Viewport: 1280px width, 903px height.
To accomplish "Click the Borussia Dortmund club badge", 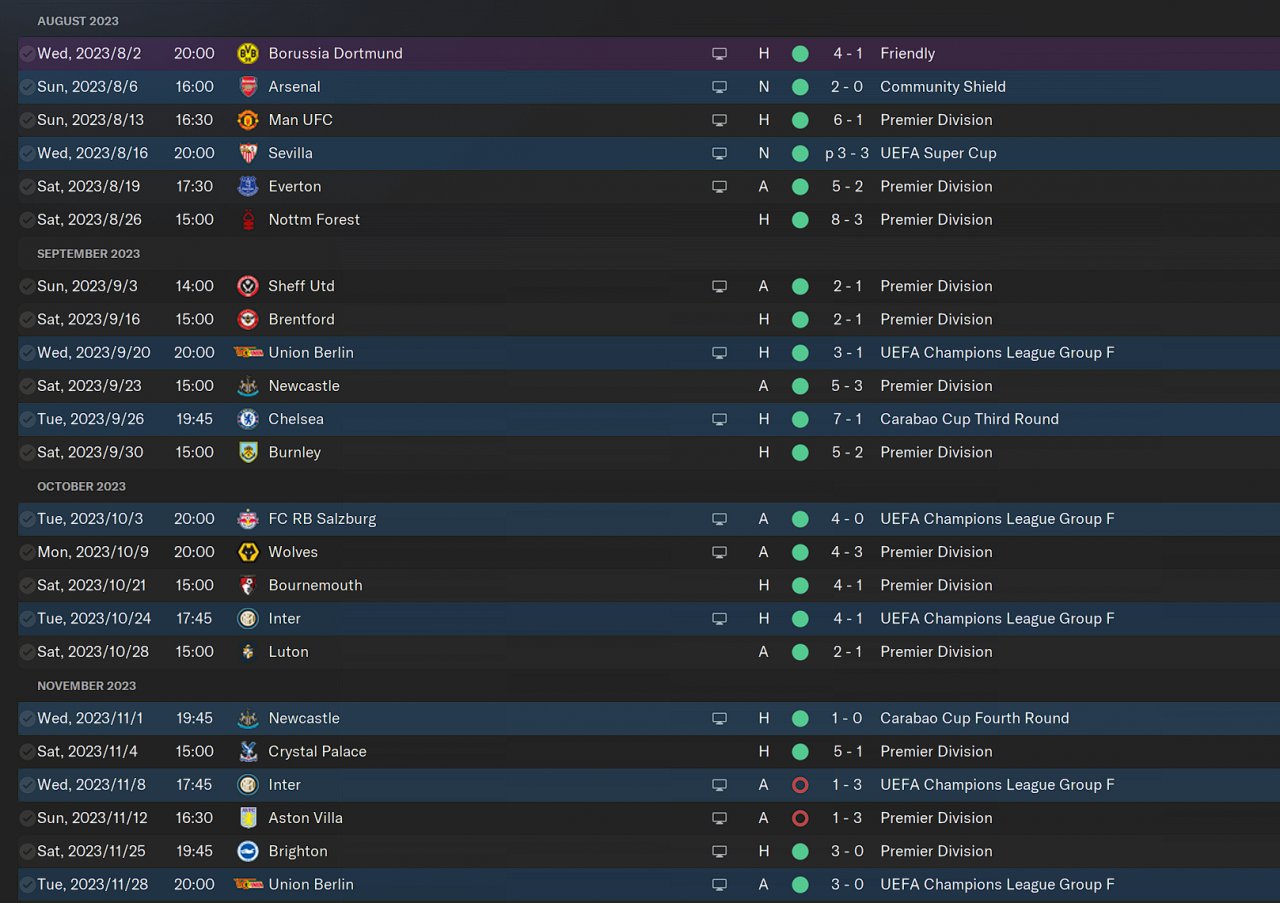I will point(247,54).
